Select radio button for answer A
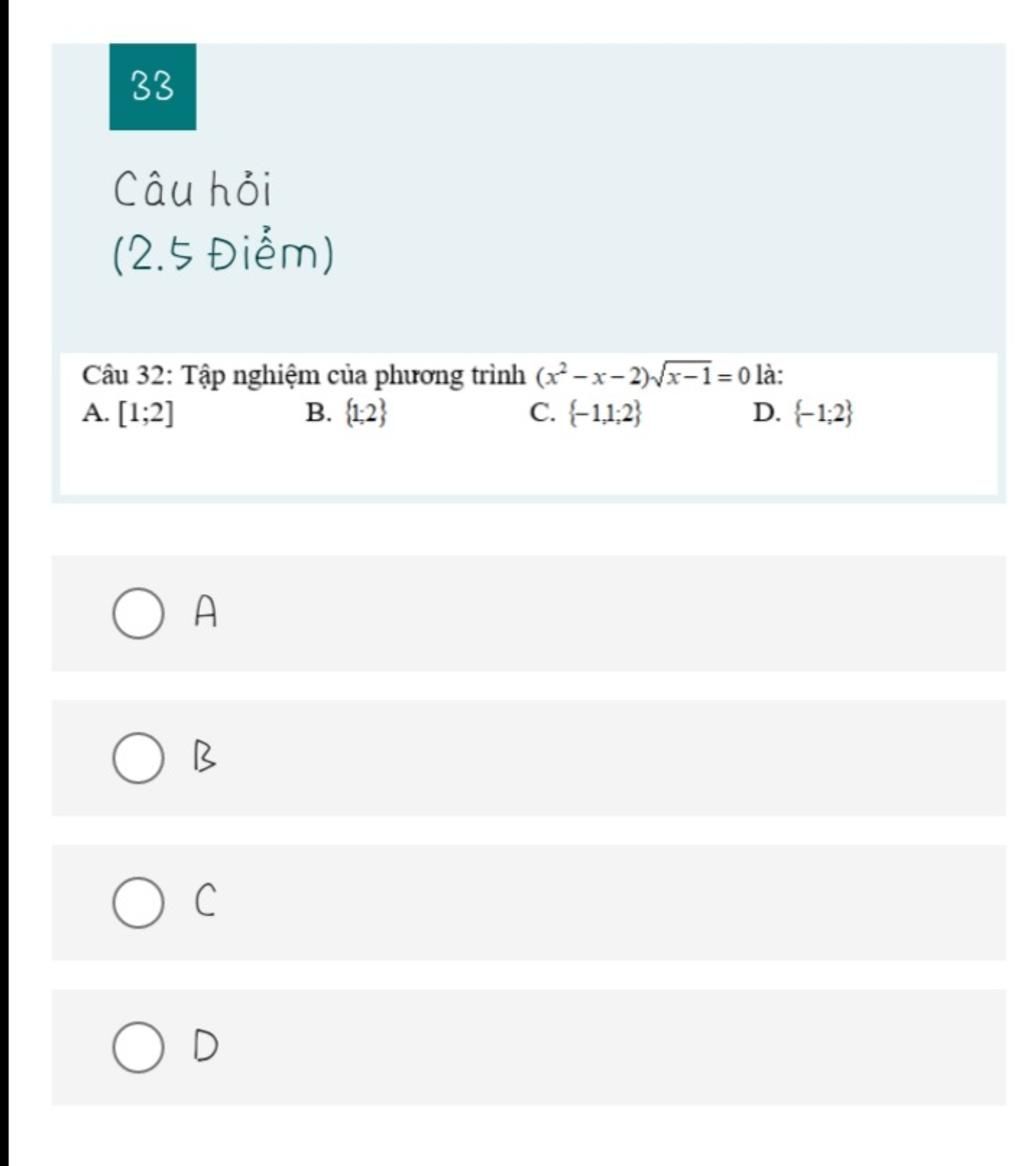 pyautogui.click(x=138, y=613)
